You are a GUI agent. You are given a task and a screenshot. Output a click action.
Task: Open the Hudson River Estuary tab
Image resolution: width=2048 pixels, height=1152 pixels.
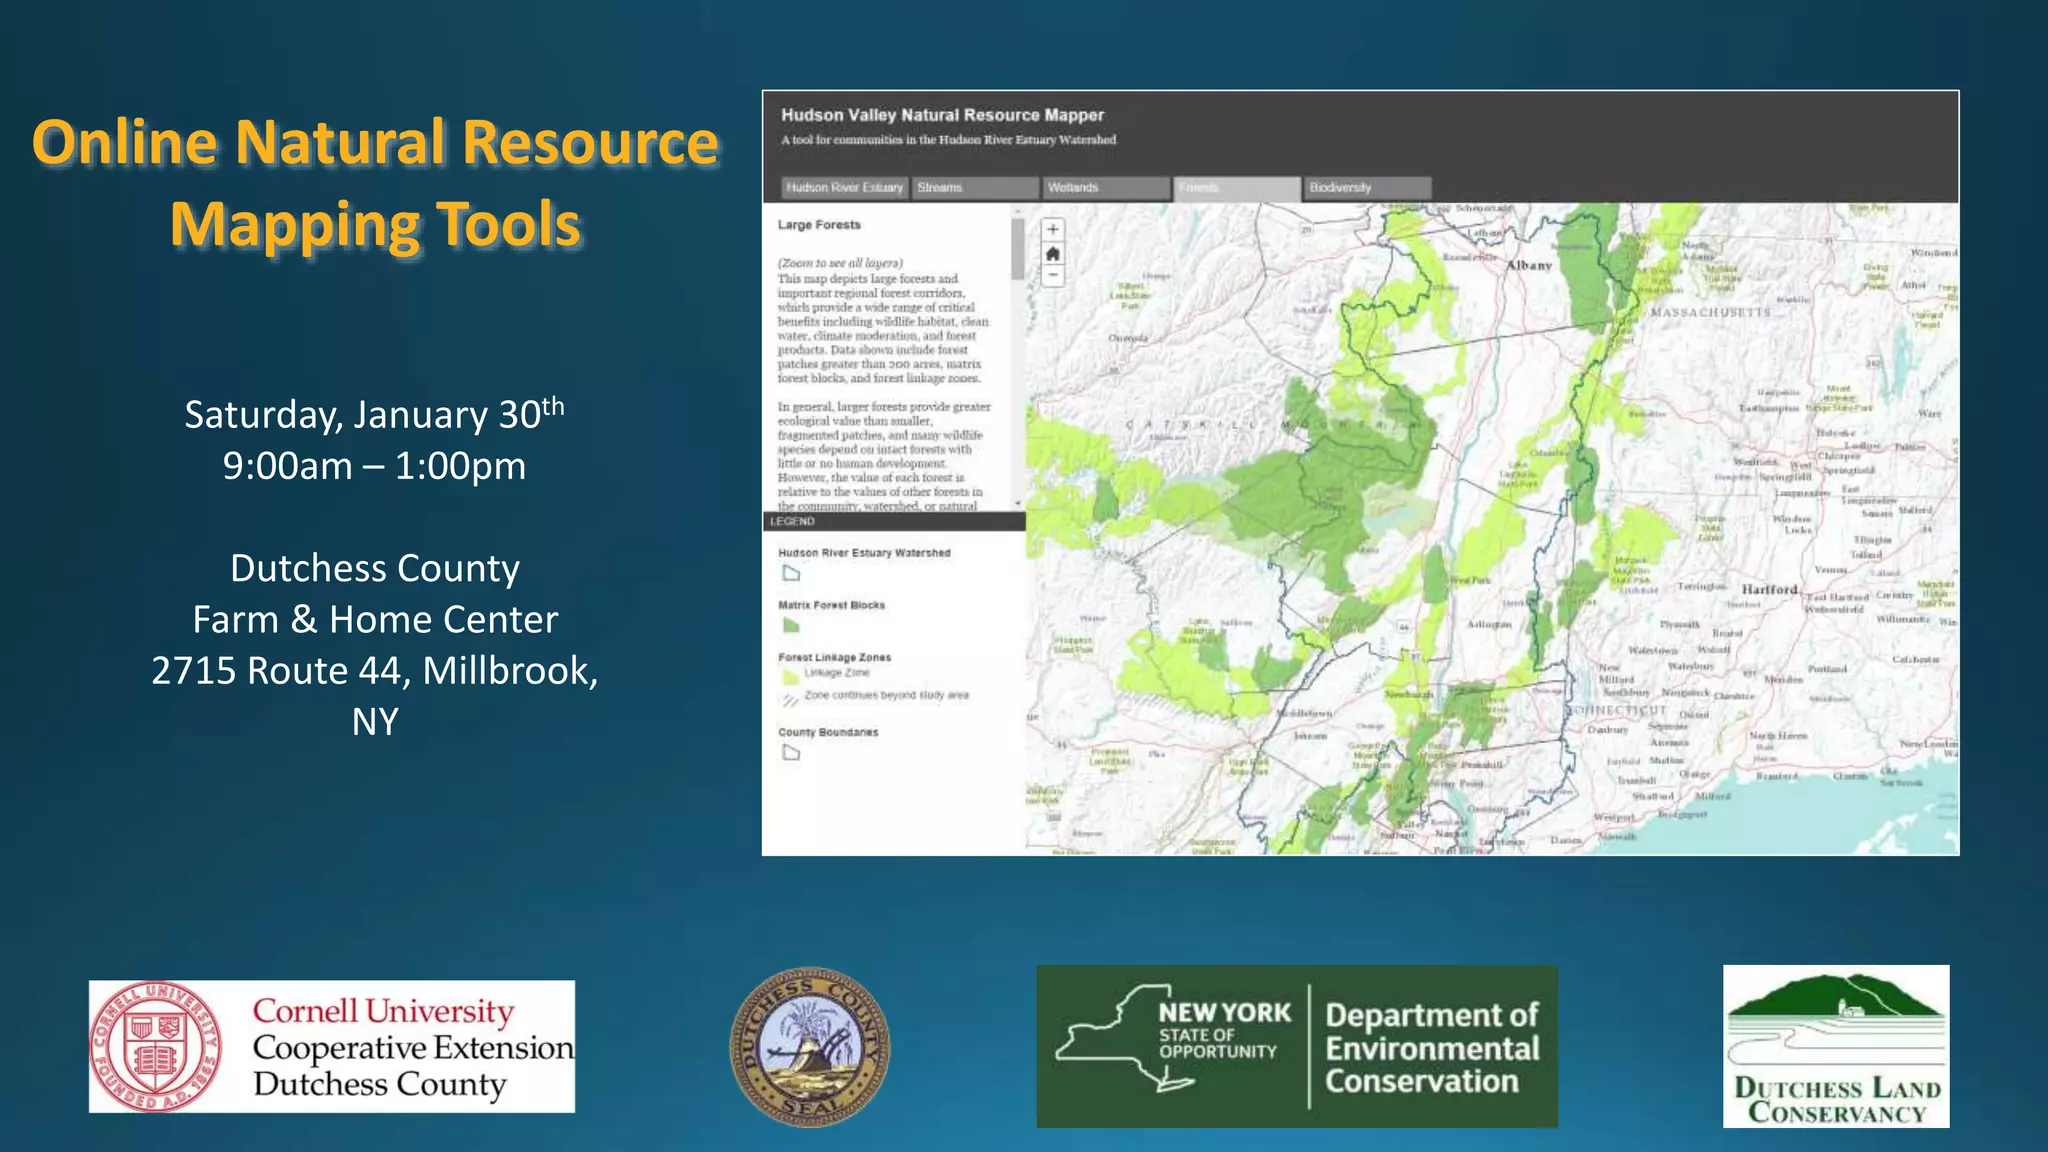pyautogui.click(x=844, y=188)
